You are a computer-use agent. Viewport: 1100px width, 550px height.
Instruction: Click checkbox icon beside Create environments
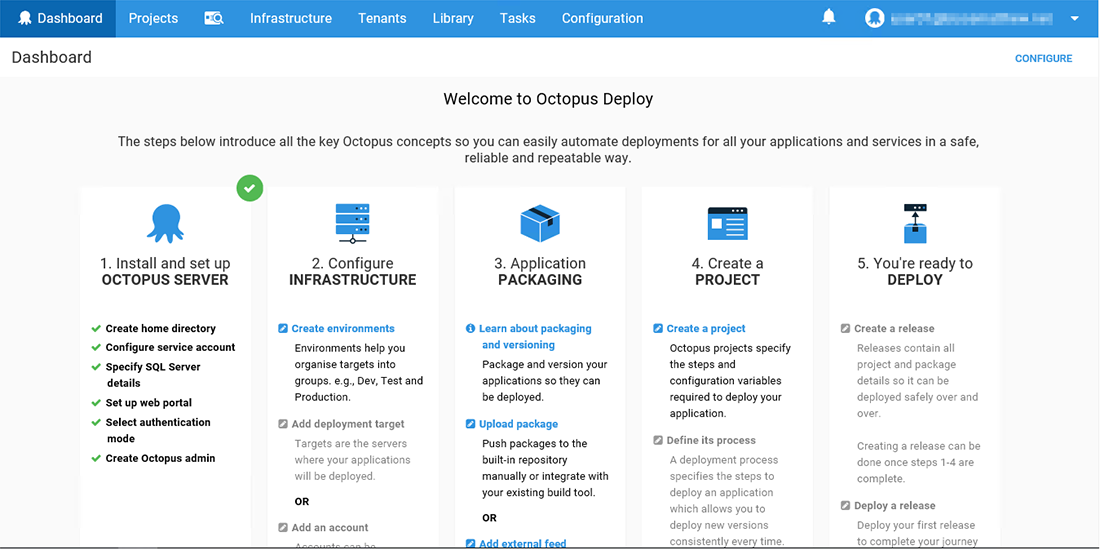coord(283,328)
